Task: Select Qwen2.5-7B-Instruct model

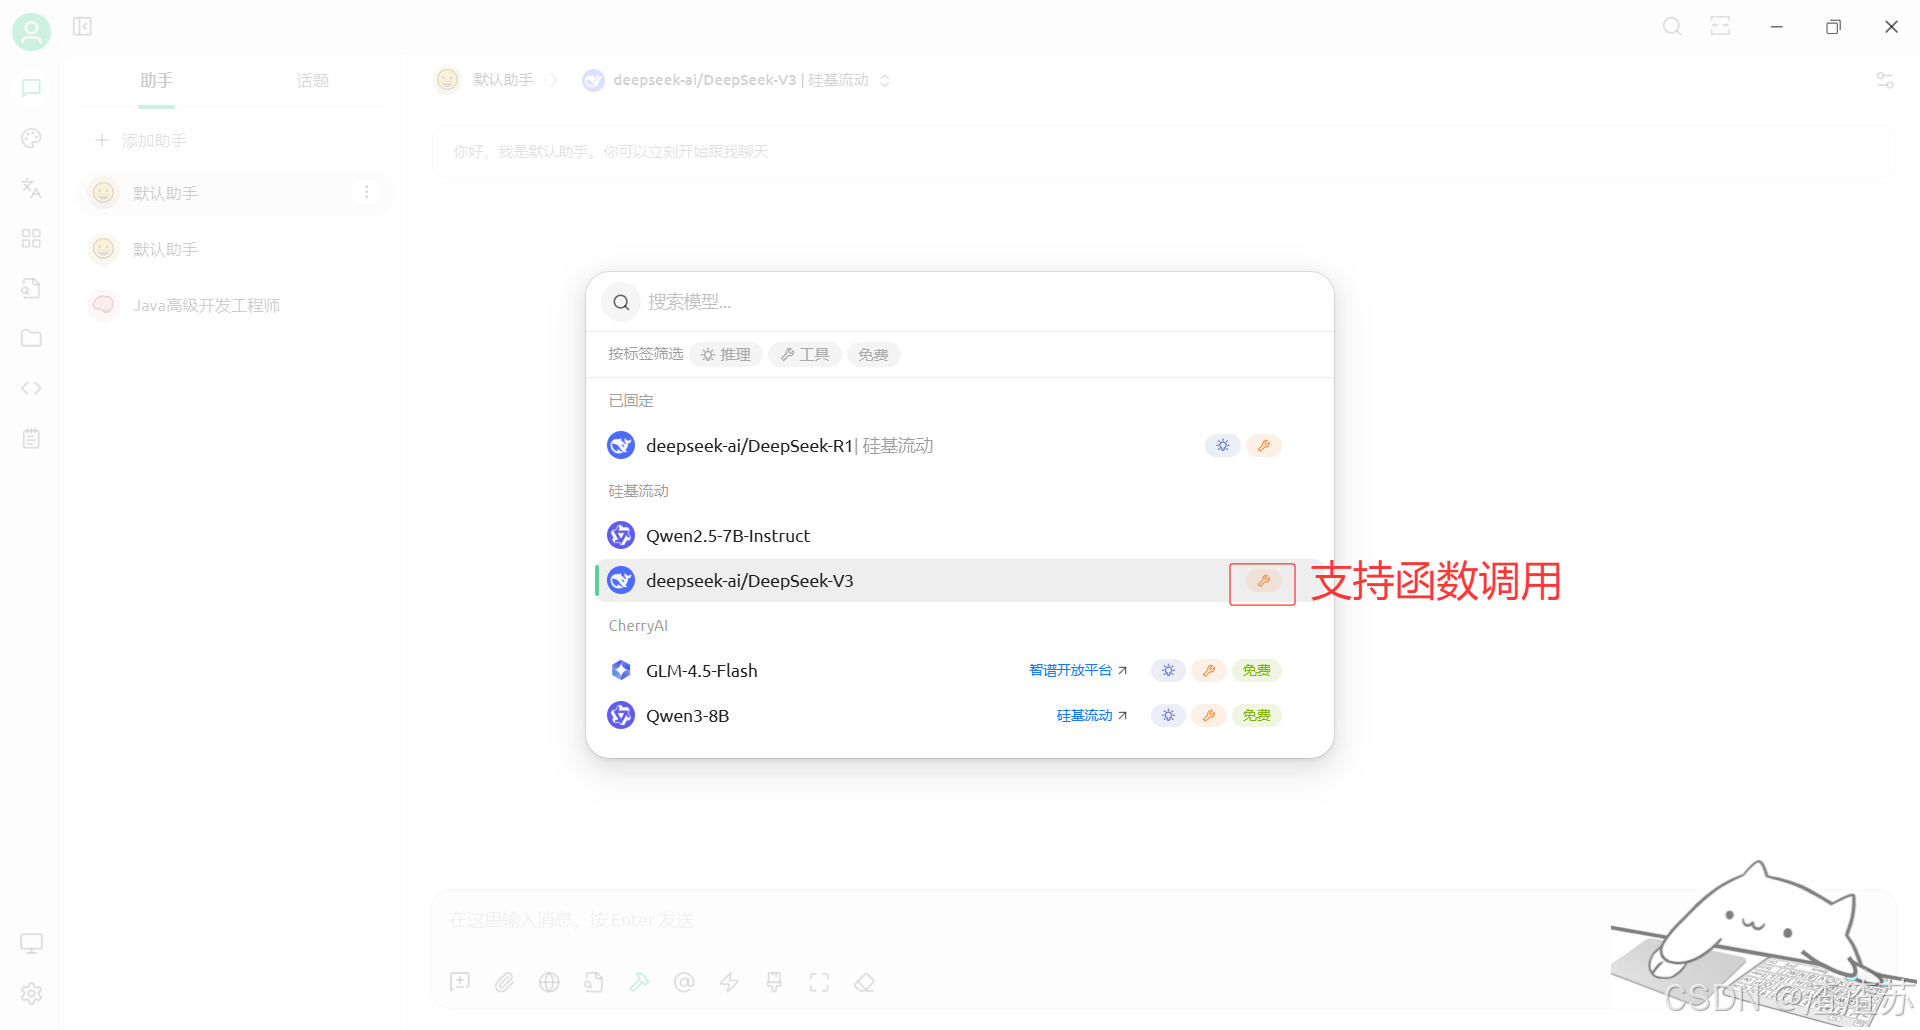Action: 959,535
